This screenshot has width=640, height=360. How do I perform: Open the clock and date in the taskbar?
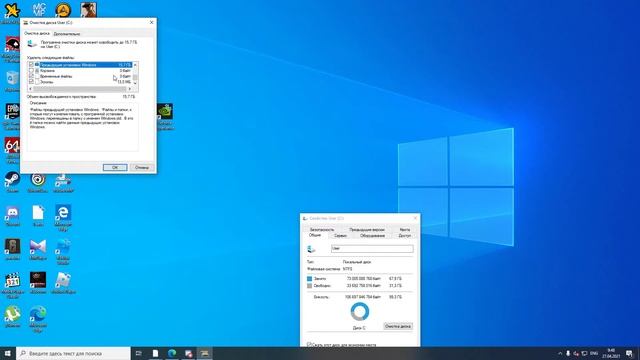click(611, 353)
